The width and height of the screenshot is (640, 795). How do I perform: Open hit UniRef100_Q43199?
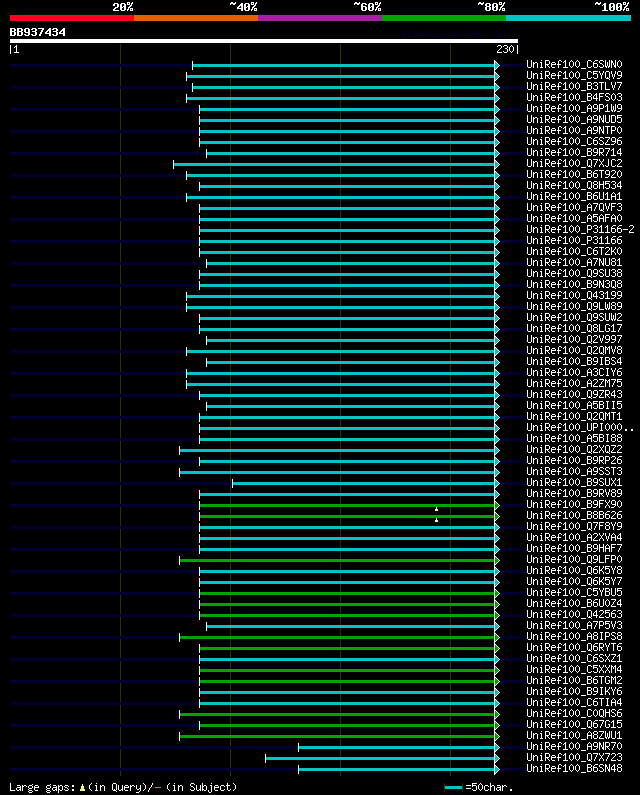click(574, 296)
